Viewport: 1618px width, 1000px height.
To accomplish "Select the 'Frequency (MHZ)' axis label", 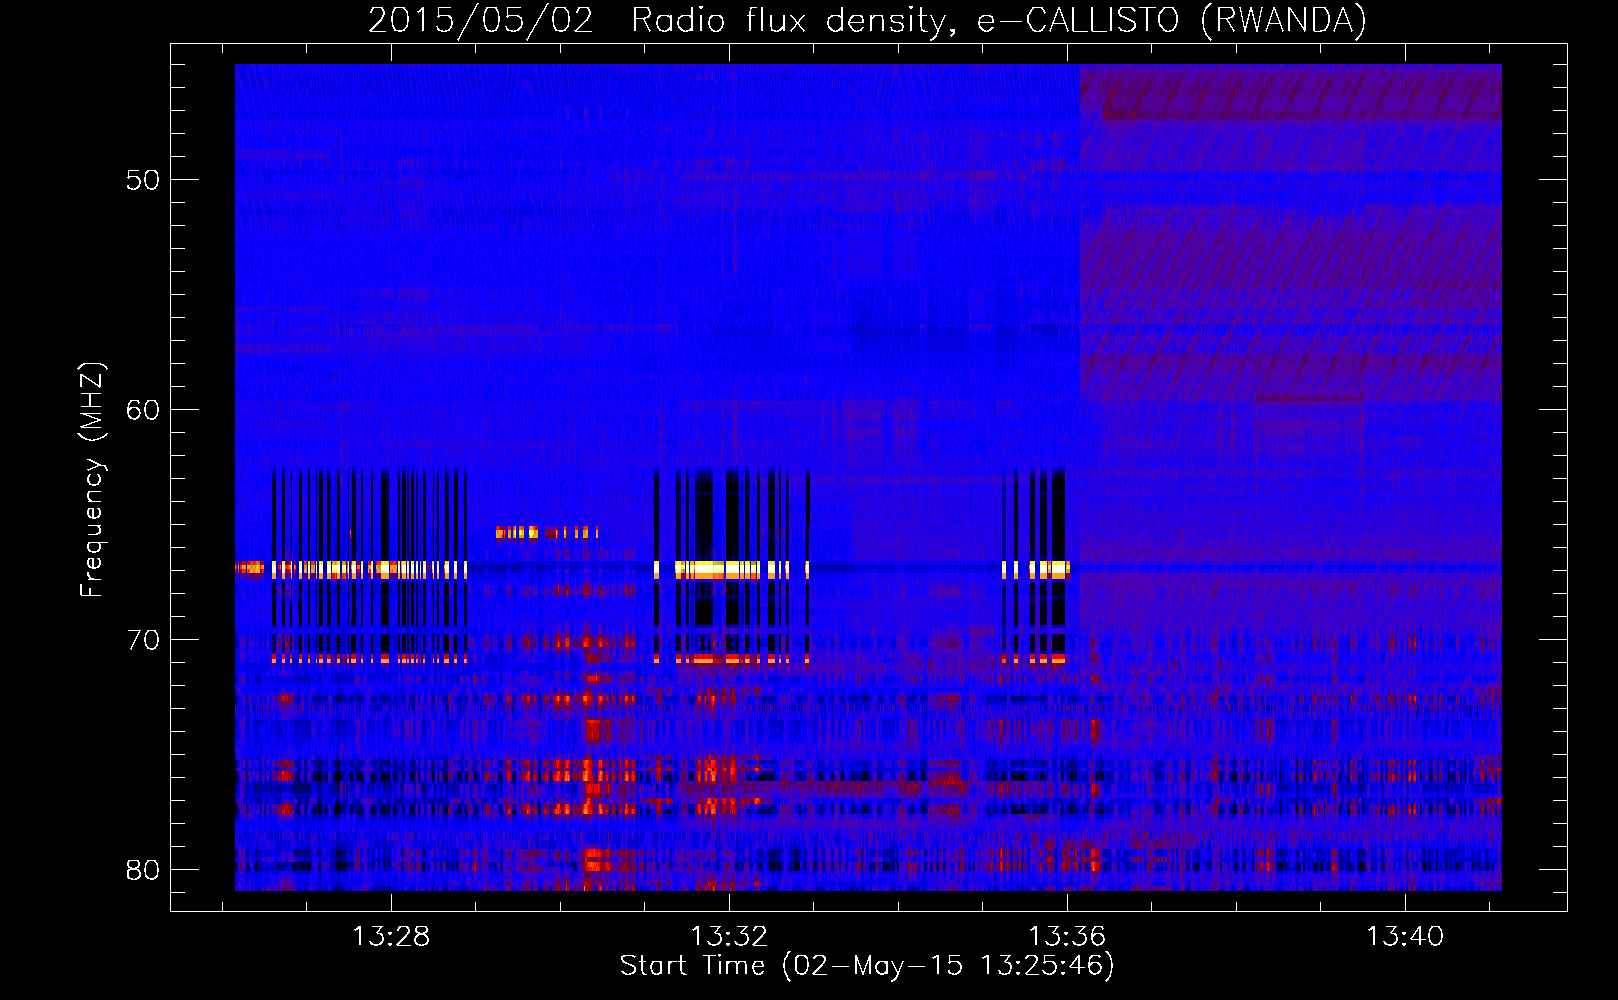I will point(91,480).
